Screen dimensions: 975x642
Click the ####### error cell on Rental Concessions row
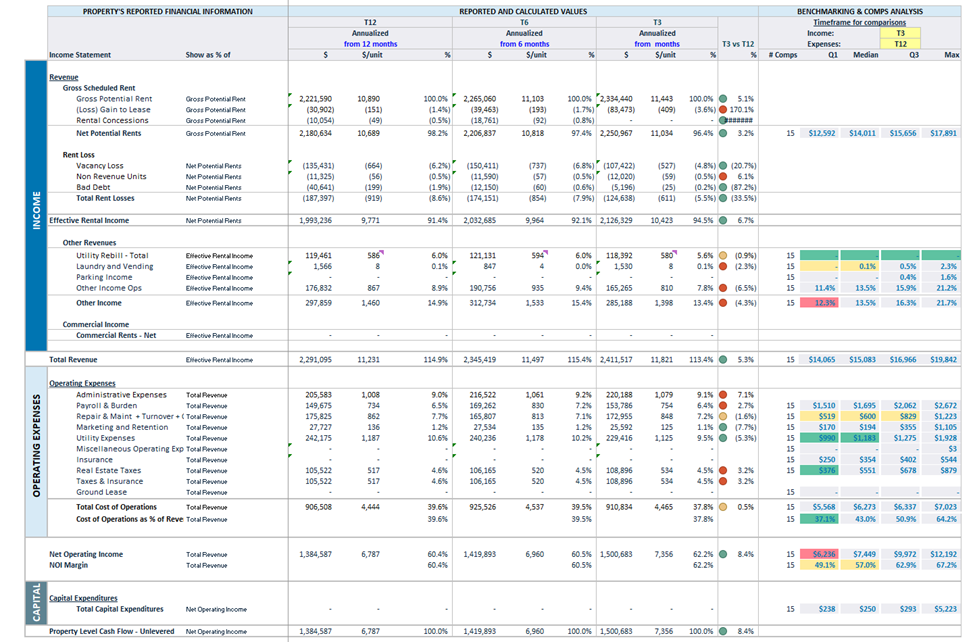coord(738,120)
